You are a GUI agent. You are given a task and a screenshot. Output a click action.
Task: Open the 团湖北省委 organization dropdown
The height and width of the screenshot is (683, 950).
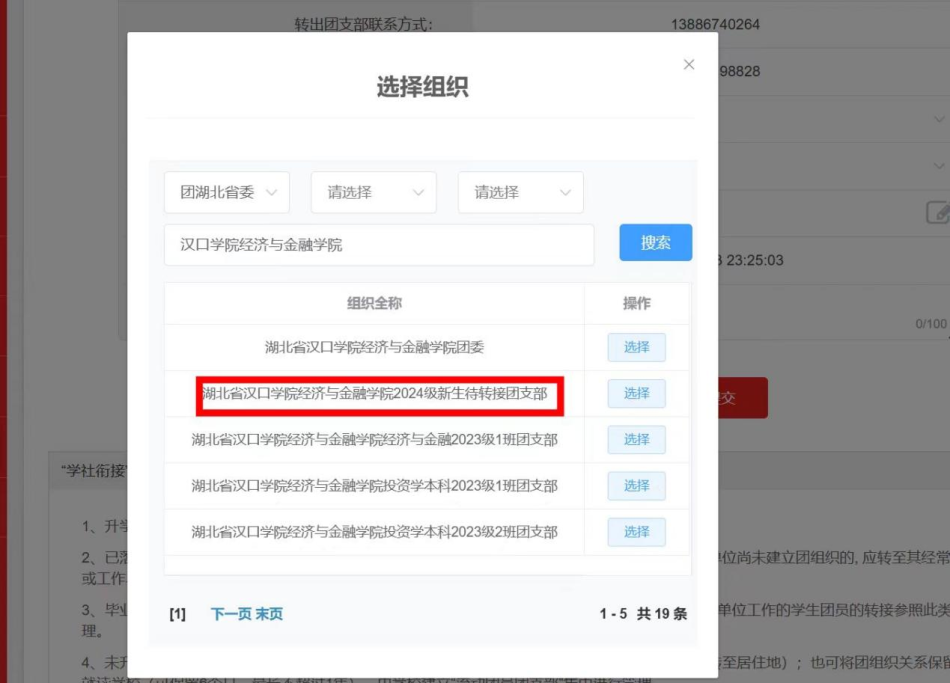click(226, 192)
